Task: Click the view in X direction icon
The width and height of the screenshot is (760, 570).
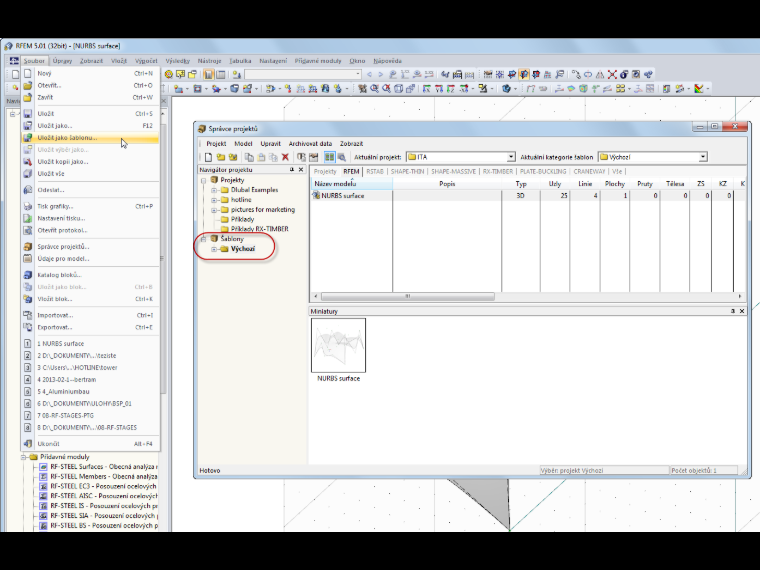Action: [x=427, y=88]
